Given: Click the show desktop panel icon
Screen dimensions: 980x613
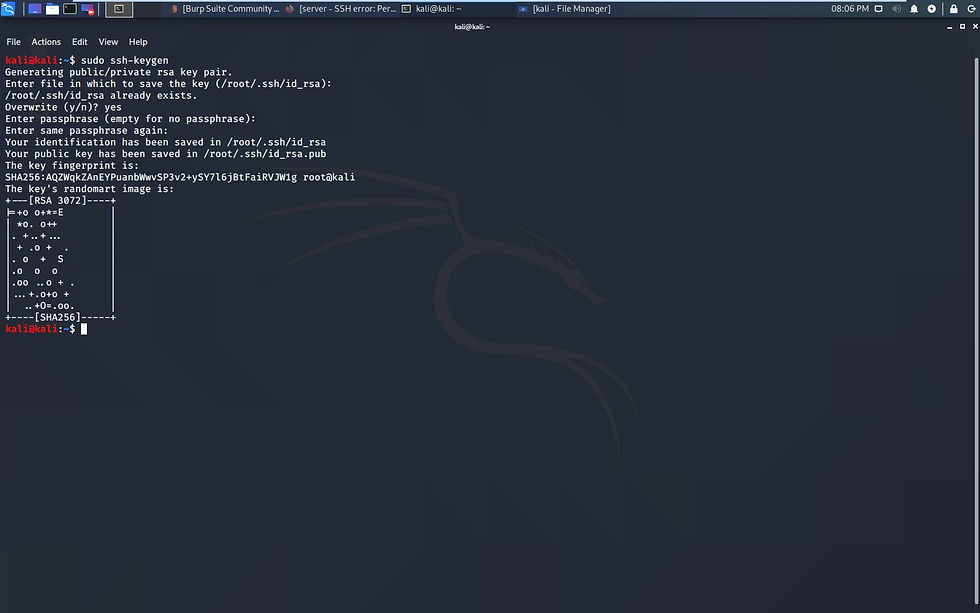Looking at the screenshot, I should [34, 9].
